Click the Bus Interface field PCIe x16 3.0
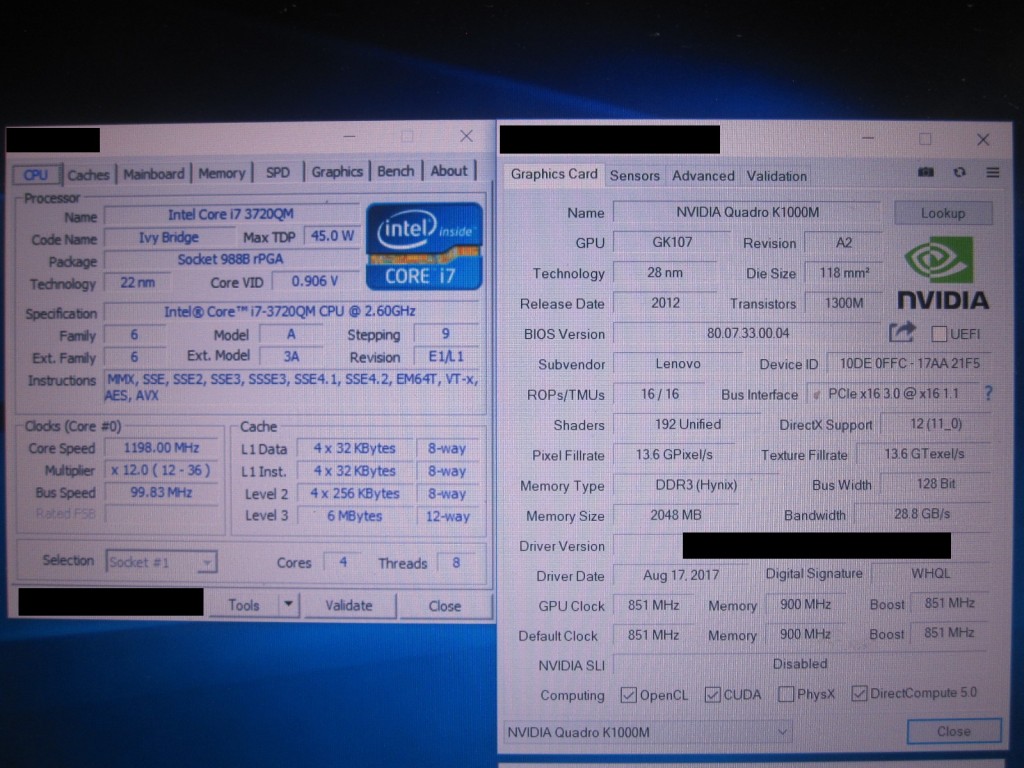Image resolution: width=1024 pixels, height=768 pixels. pyautogui.click(x=893, y=394)
